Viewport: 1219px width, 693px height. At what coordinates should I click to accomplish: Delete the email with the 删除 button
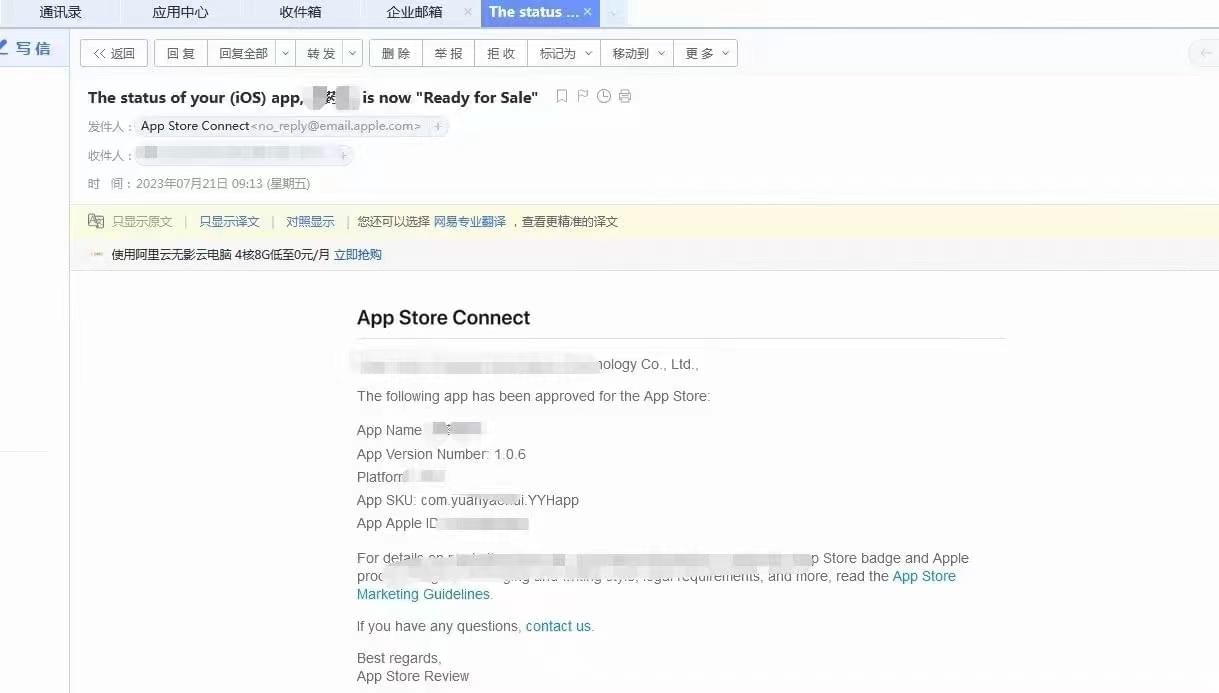pyautogui.click(x=395, y=54)
